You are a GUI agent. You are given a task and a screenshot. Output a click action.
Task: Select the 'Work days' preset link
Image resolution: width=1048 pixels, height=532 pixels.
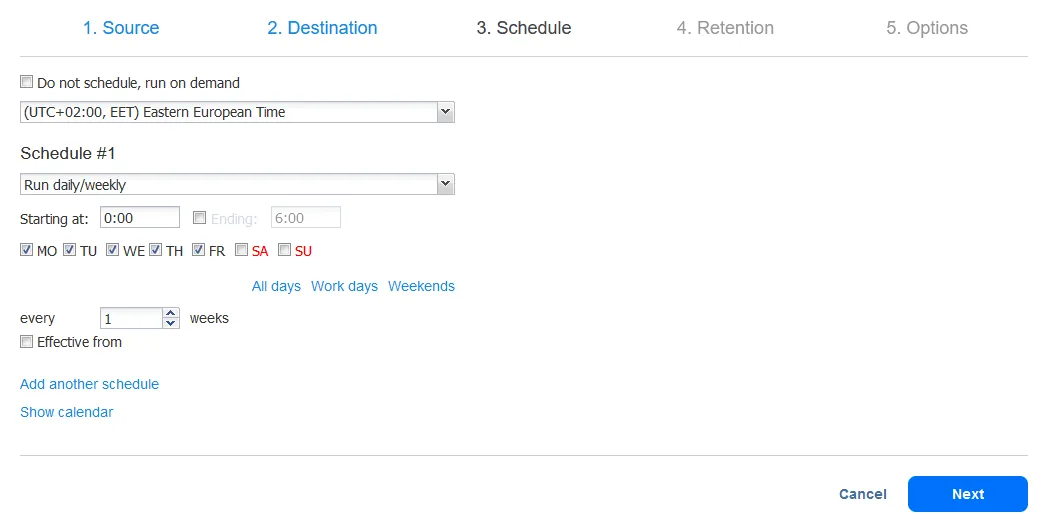pos(344,286)
